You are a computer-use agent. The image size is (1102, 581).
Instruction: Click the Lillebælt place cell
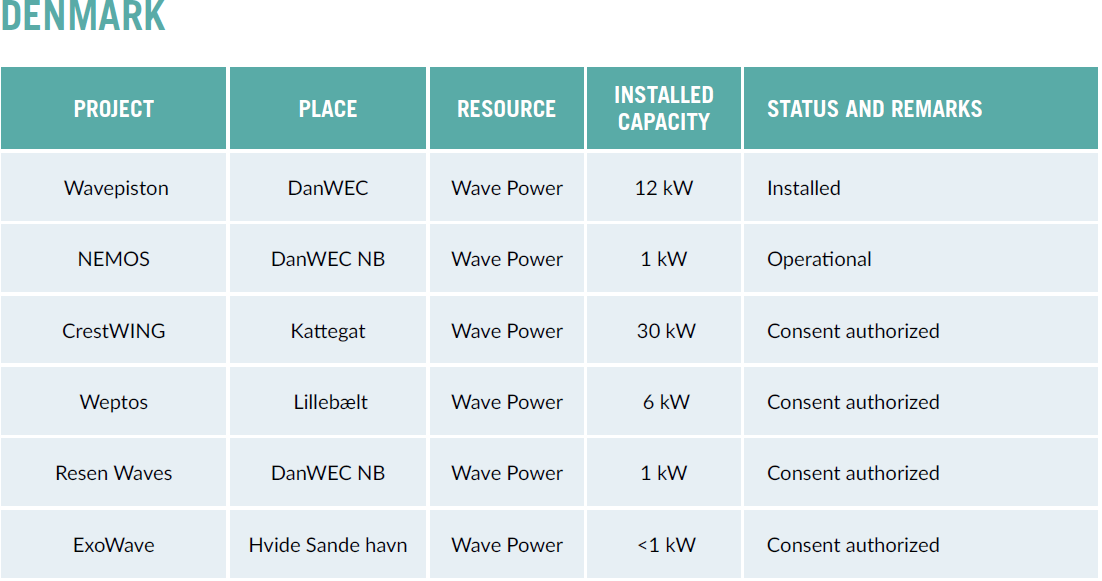328,402
